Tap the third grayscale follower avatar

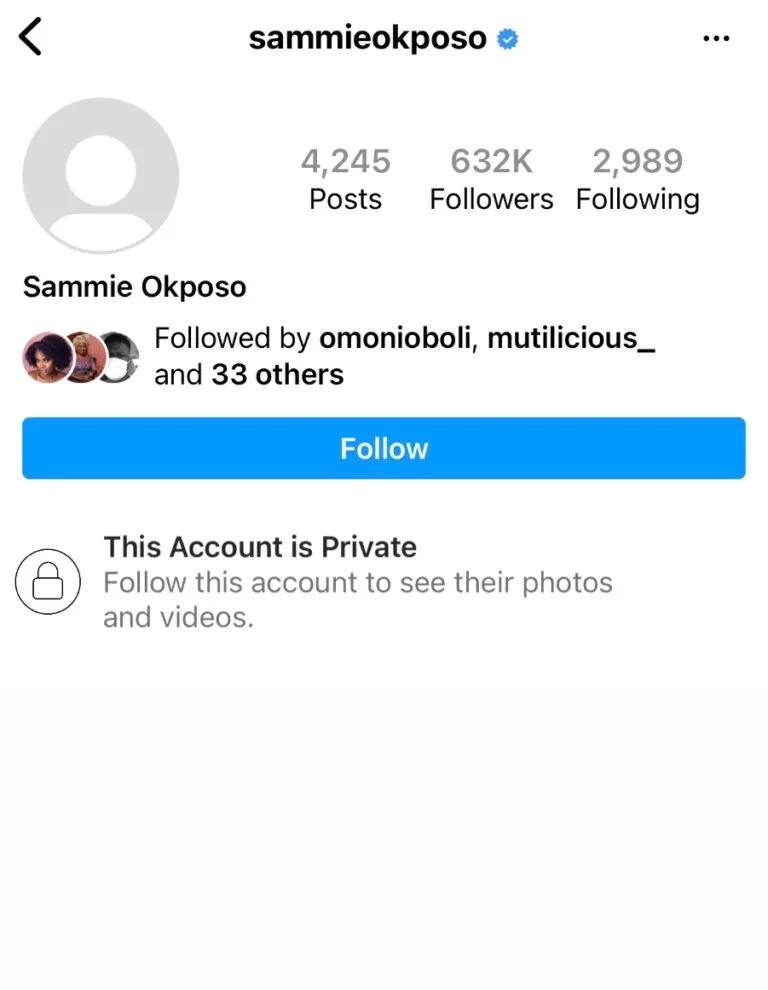[x=122, y=356]
